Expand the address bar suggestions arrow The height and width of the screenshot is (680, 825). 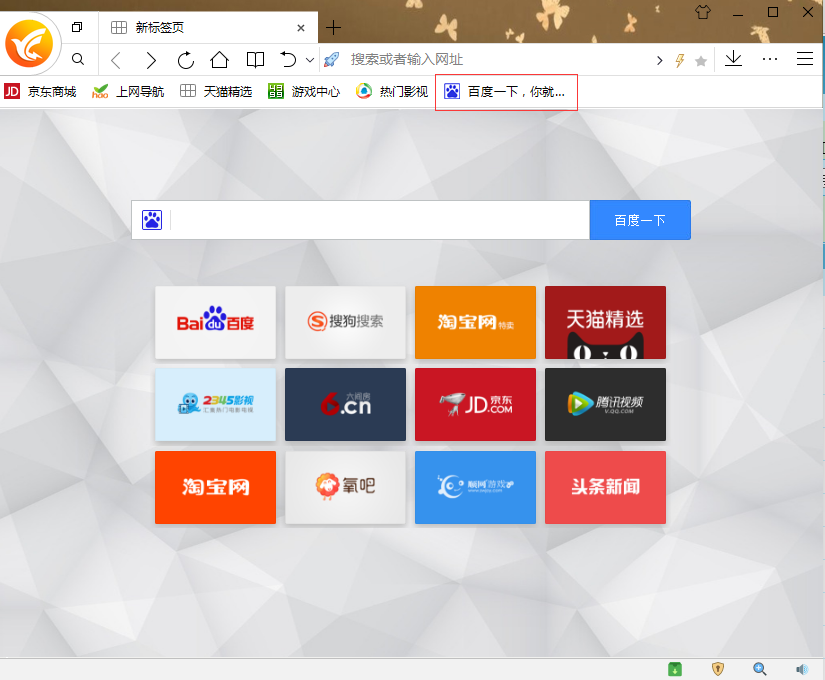click(660, 59)
